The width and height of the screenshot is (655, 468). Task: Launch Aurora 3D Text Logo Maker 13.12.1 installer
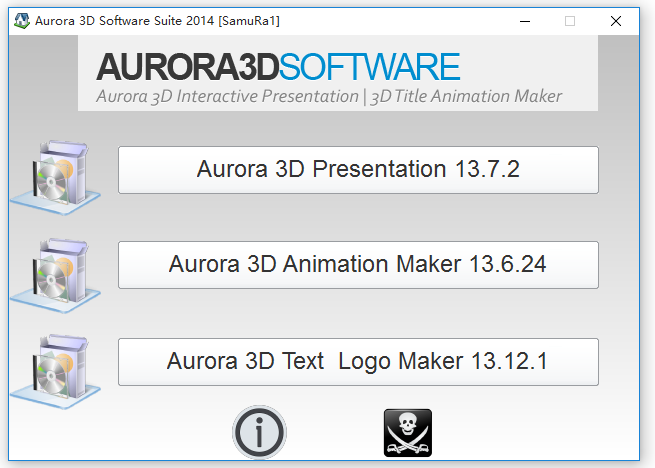(x=358, y=361)
